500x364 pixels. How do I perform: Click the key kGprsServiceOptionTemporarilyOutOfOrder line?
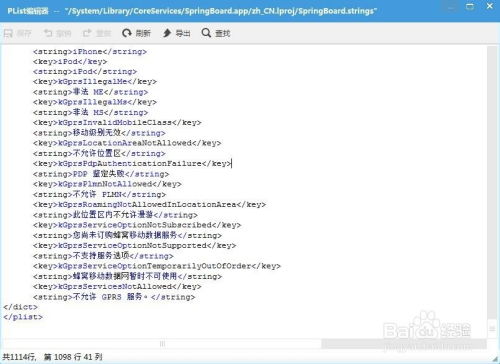157,266
